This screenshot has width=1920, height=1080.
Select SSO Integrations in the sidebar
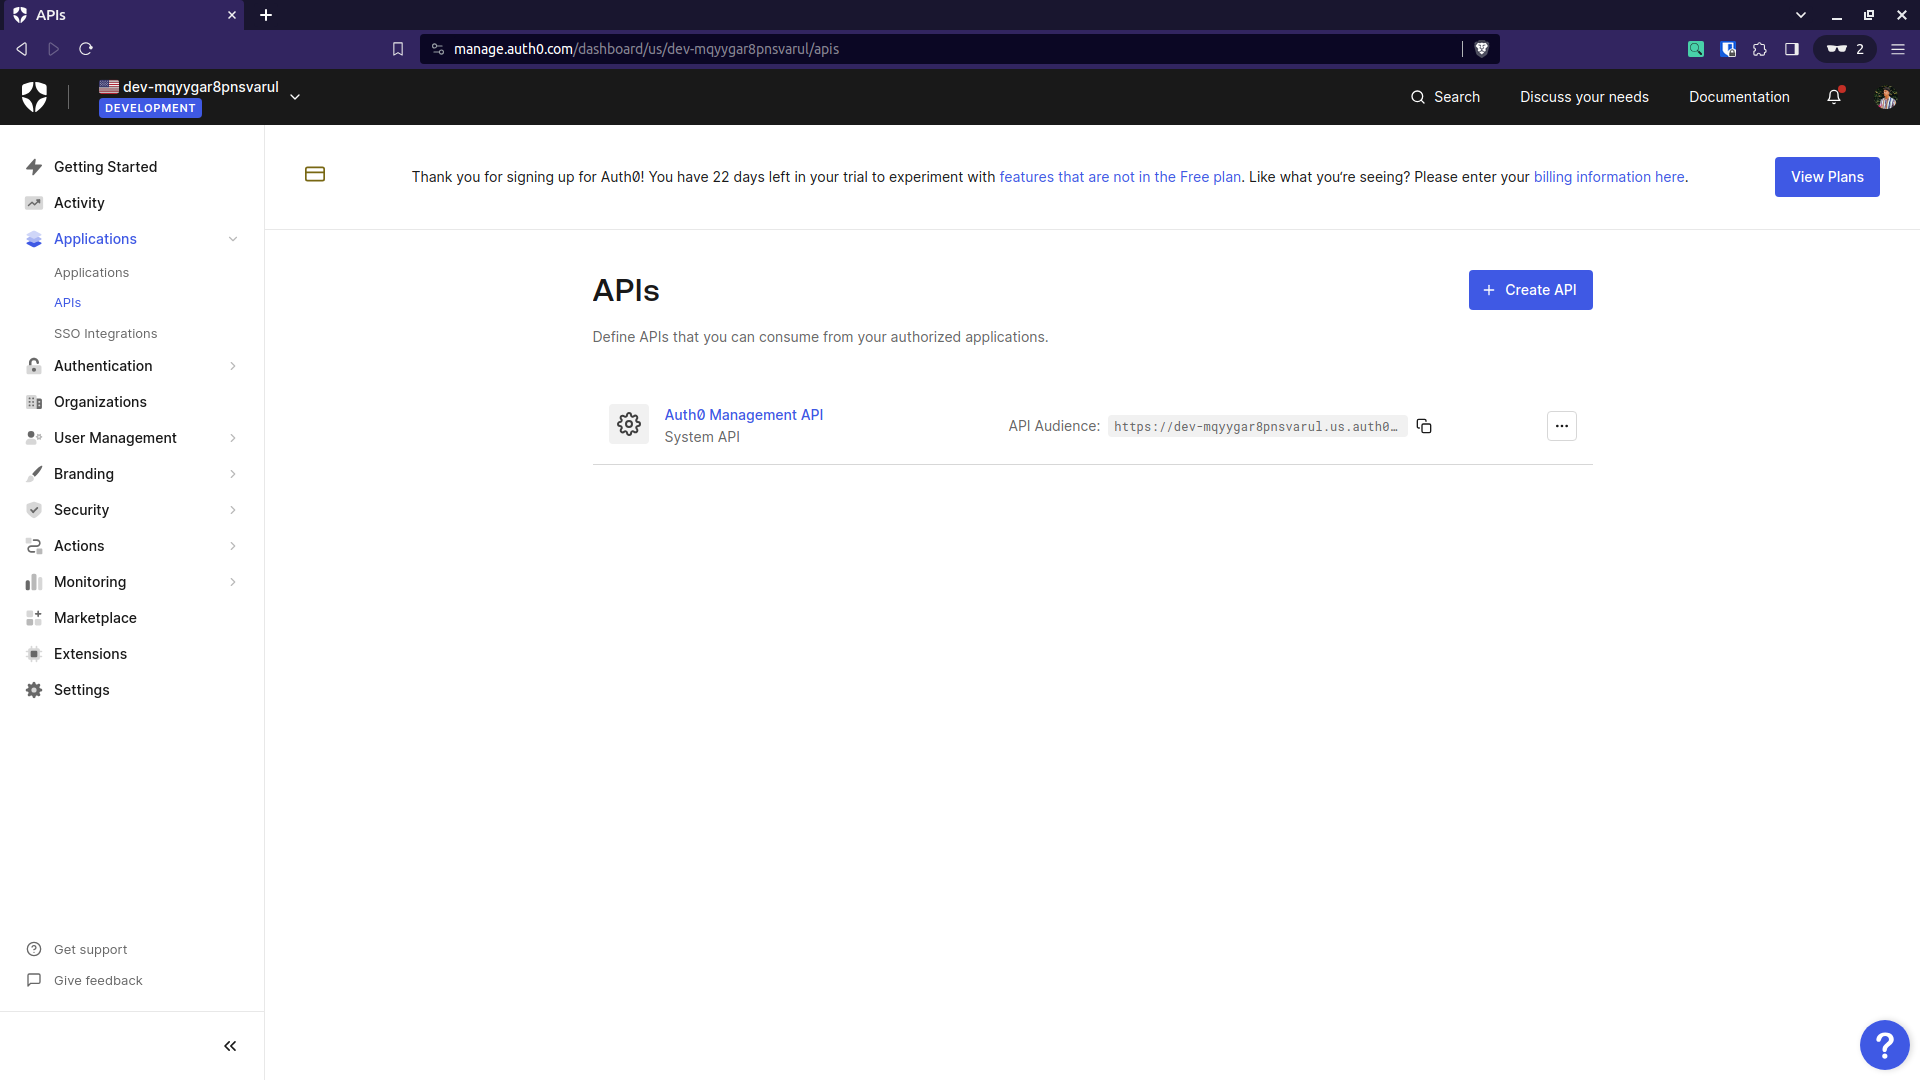coord(105,333)
